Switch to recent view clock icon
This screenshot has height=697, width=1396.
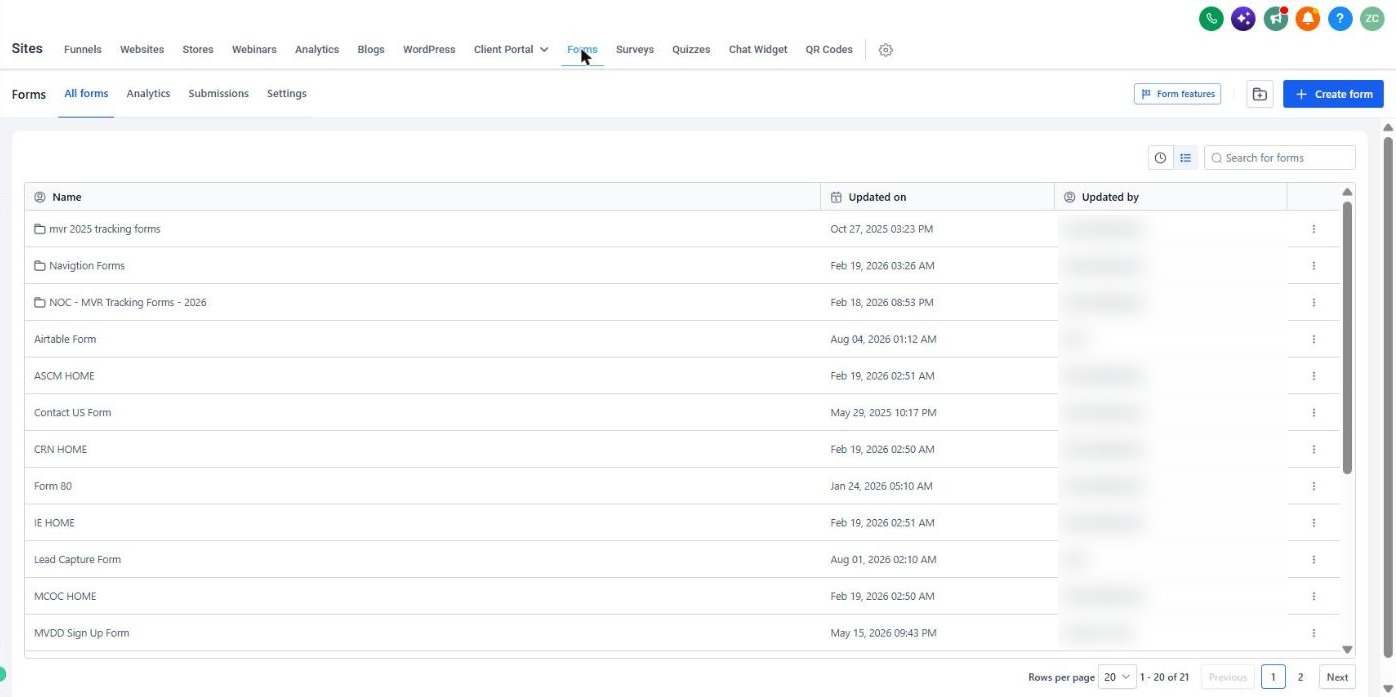coord(1160,158)
